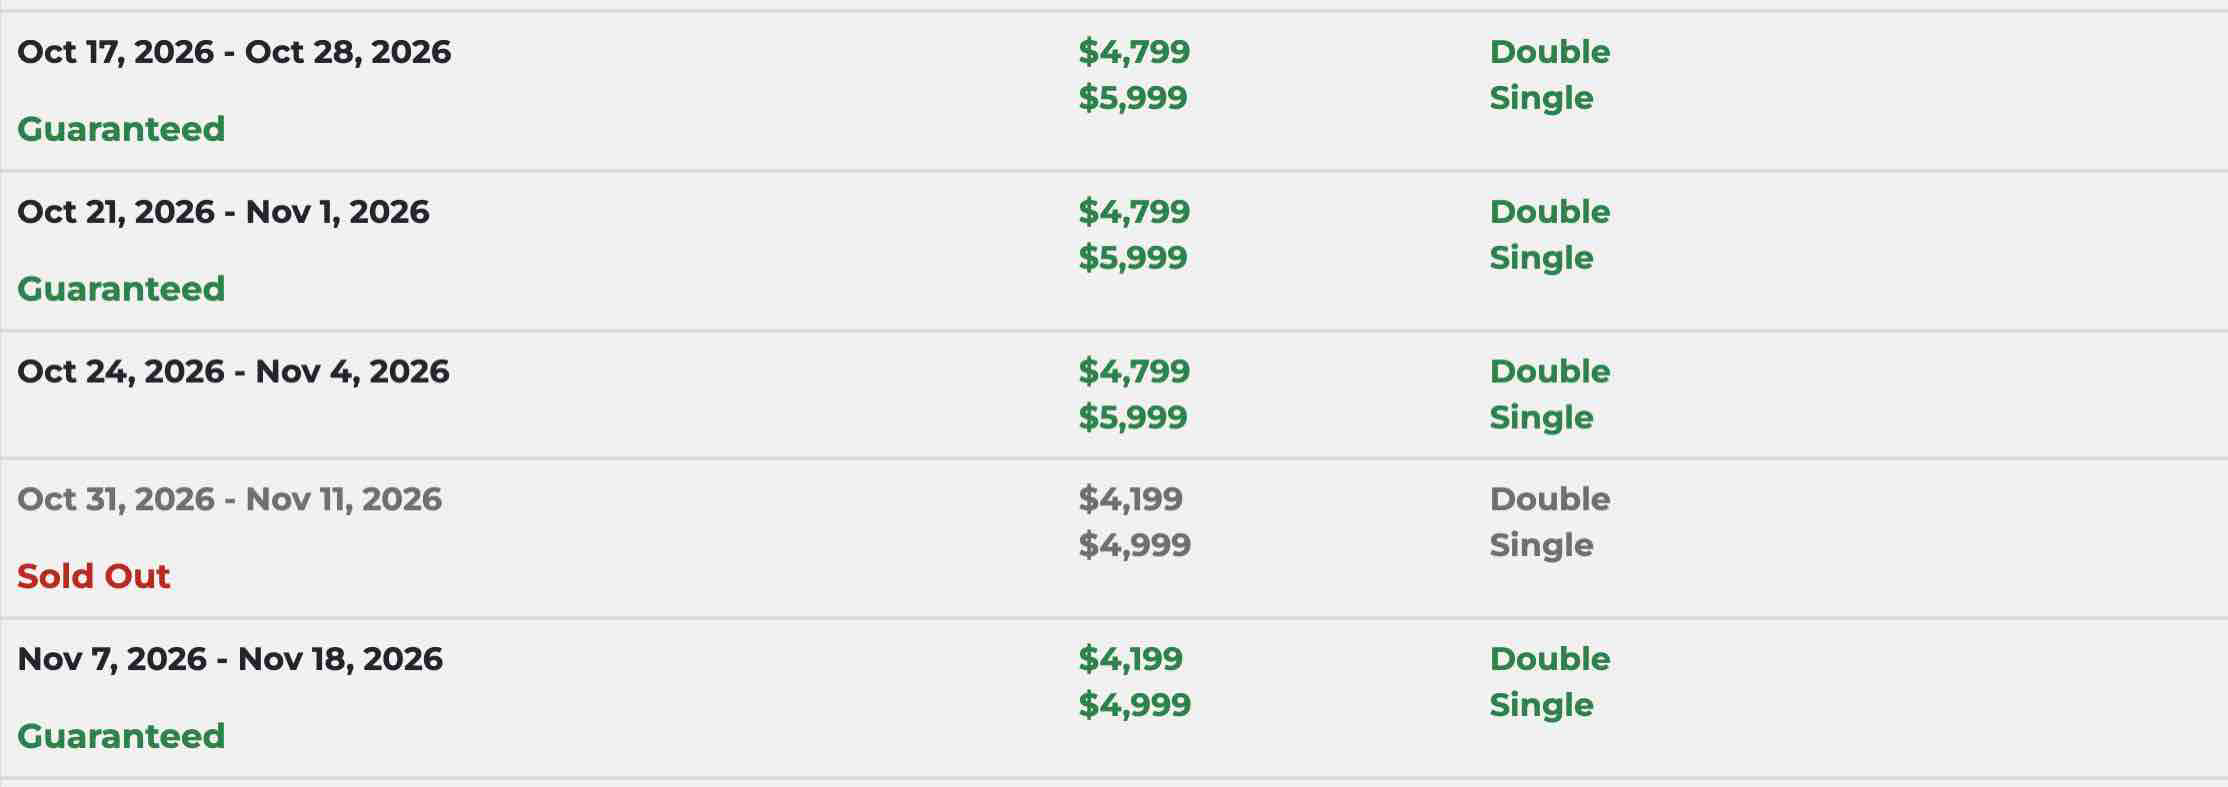
Task: Click the $4,799 double price for Oct 24
Action: click(1134, 372)
